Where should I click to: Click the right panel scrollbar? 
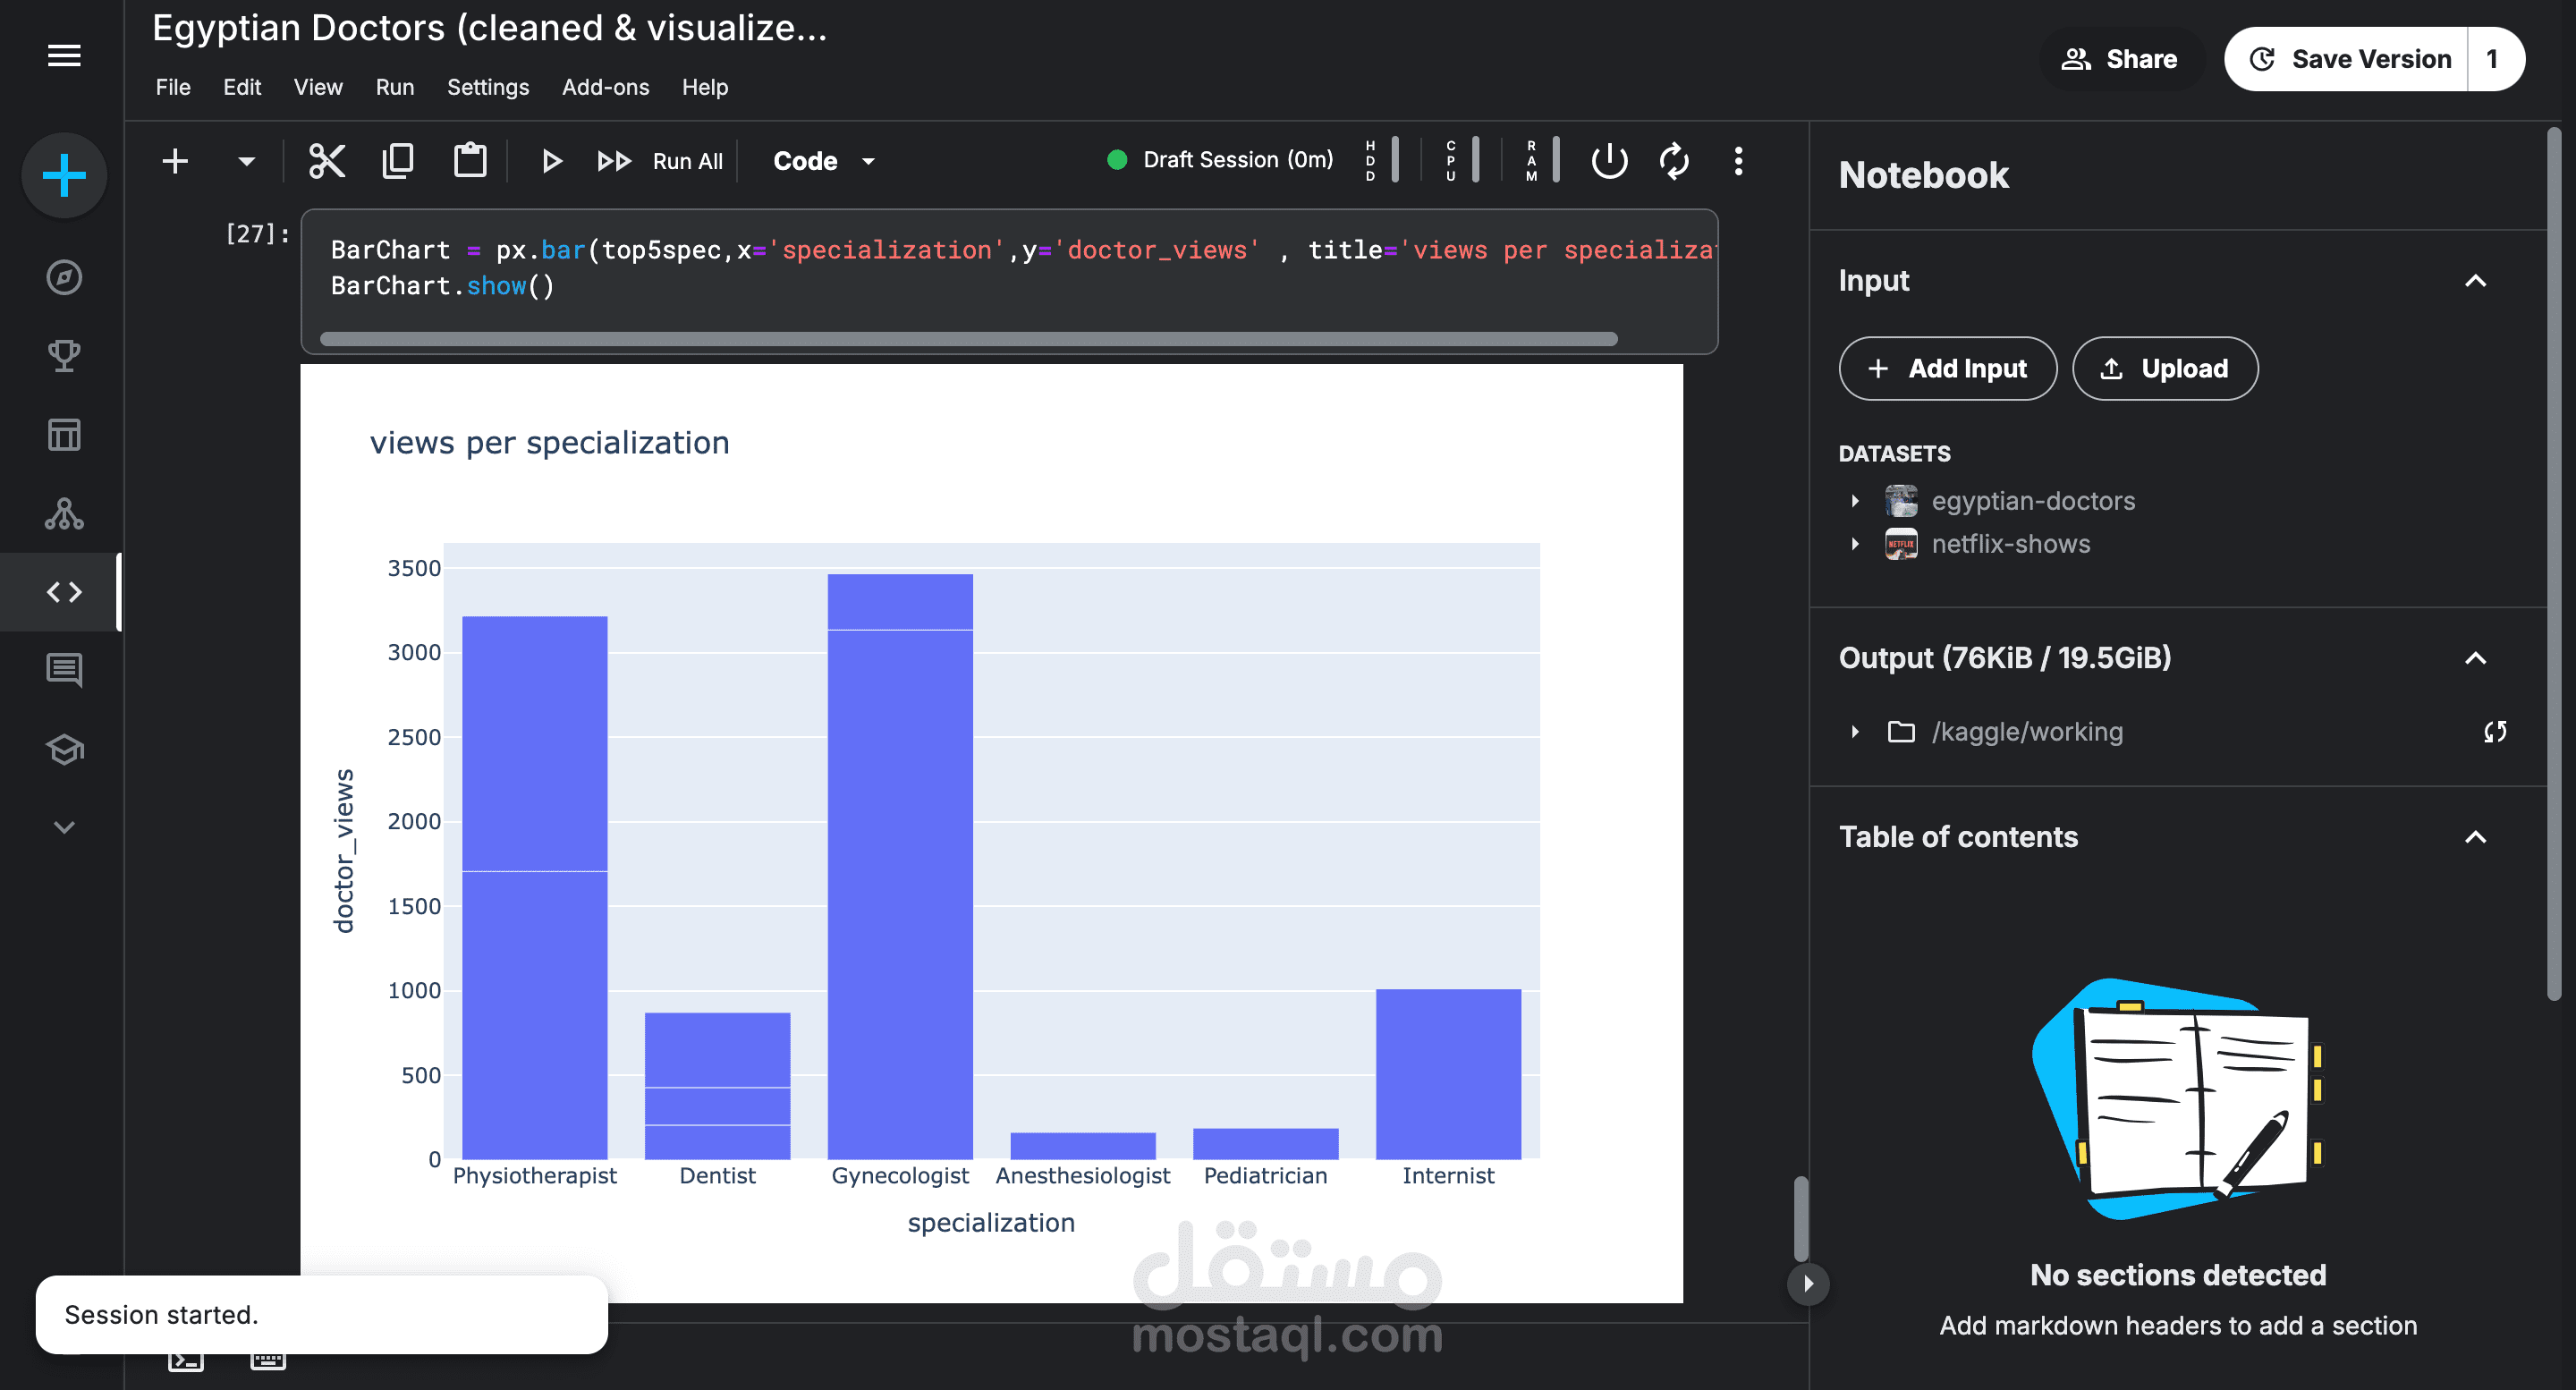2553,565
